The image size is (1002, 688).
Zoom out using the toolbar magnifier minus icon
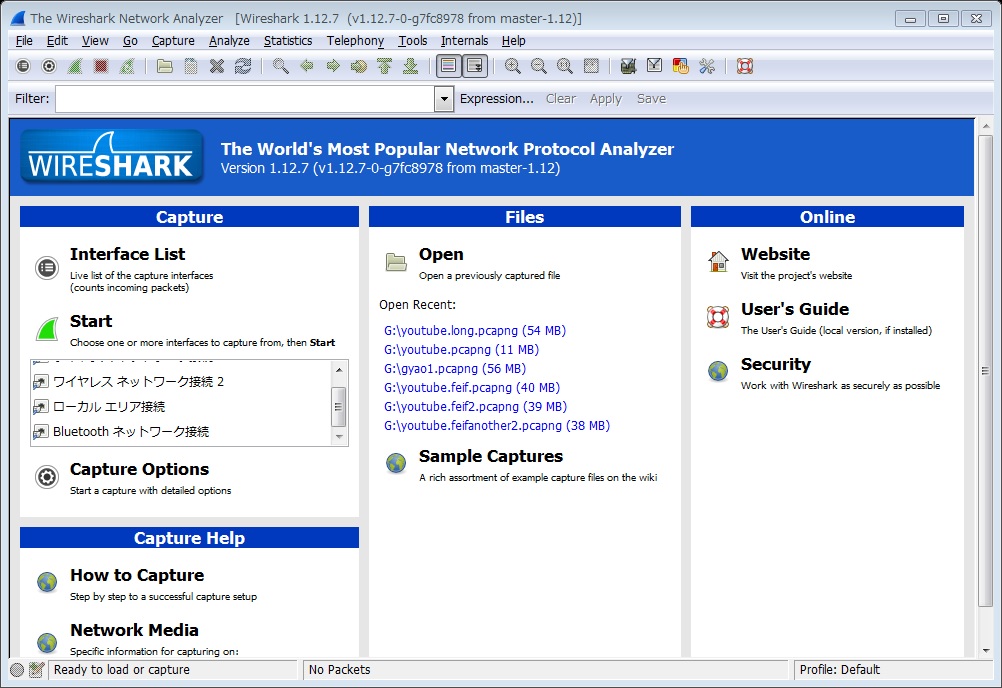point(539,66)
